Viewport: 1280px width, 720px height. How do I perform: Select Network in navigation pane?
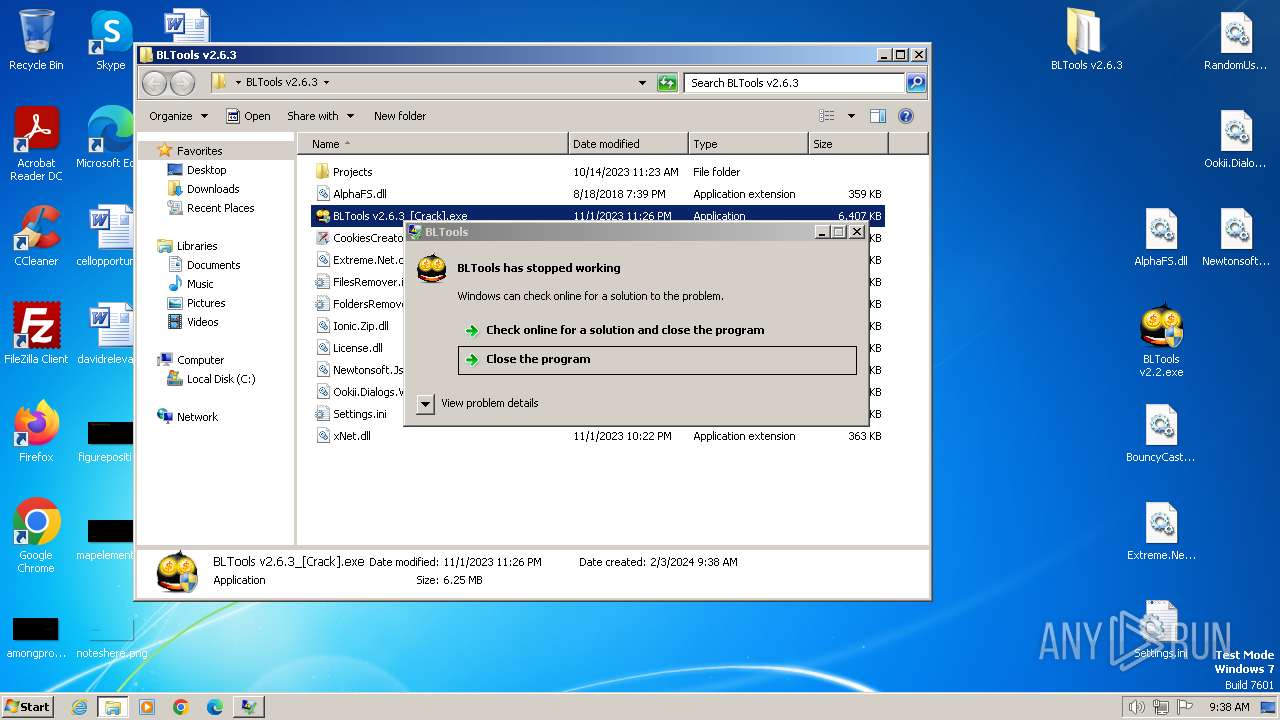pos(196,417)
